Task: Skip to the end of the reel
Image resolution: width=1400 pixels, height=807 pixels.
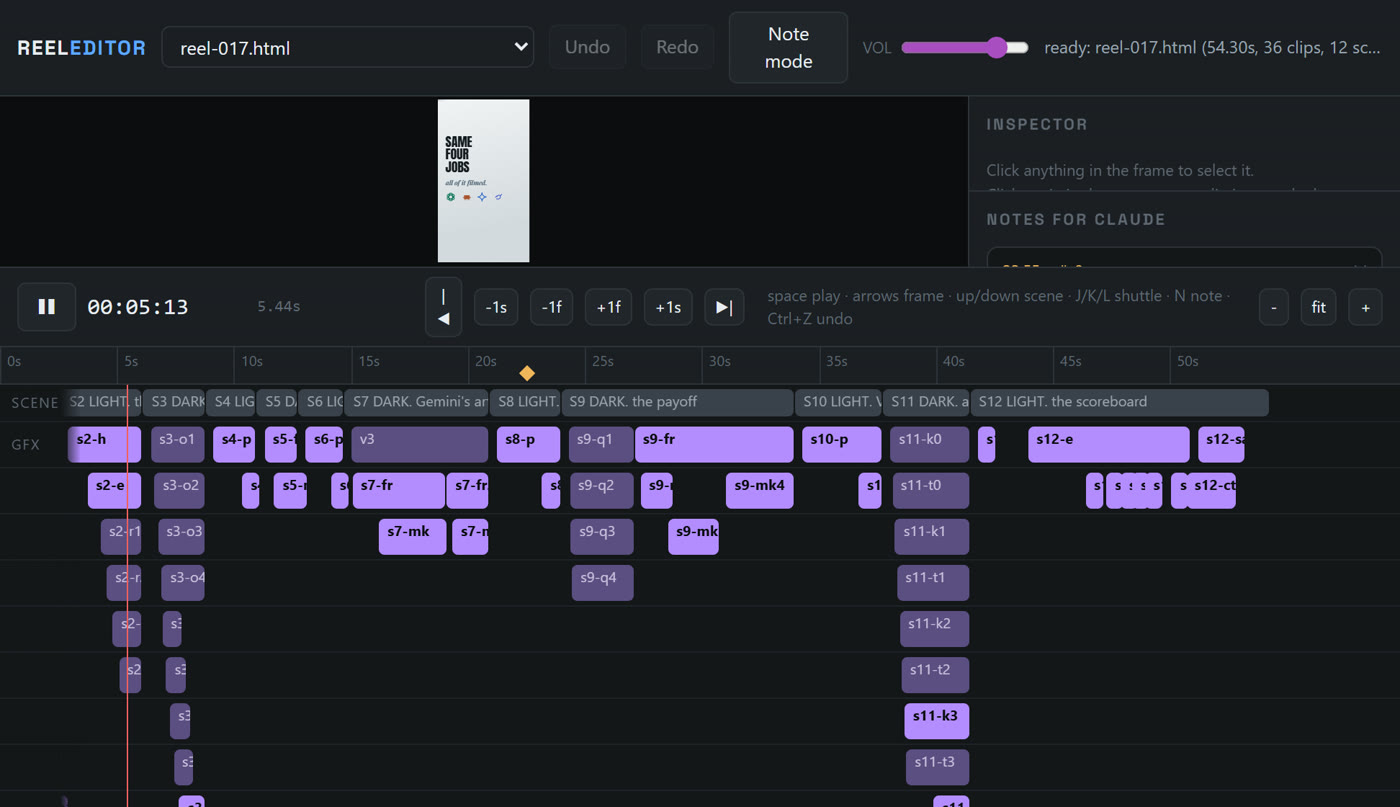Action: tap(724, 307)
